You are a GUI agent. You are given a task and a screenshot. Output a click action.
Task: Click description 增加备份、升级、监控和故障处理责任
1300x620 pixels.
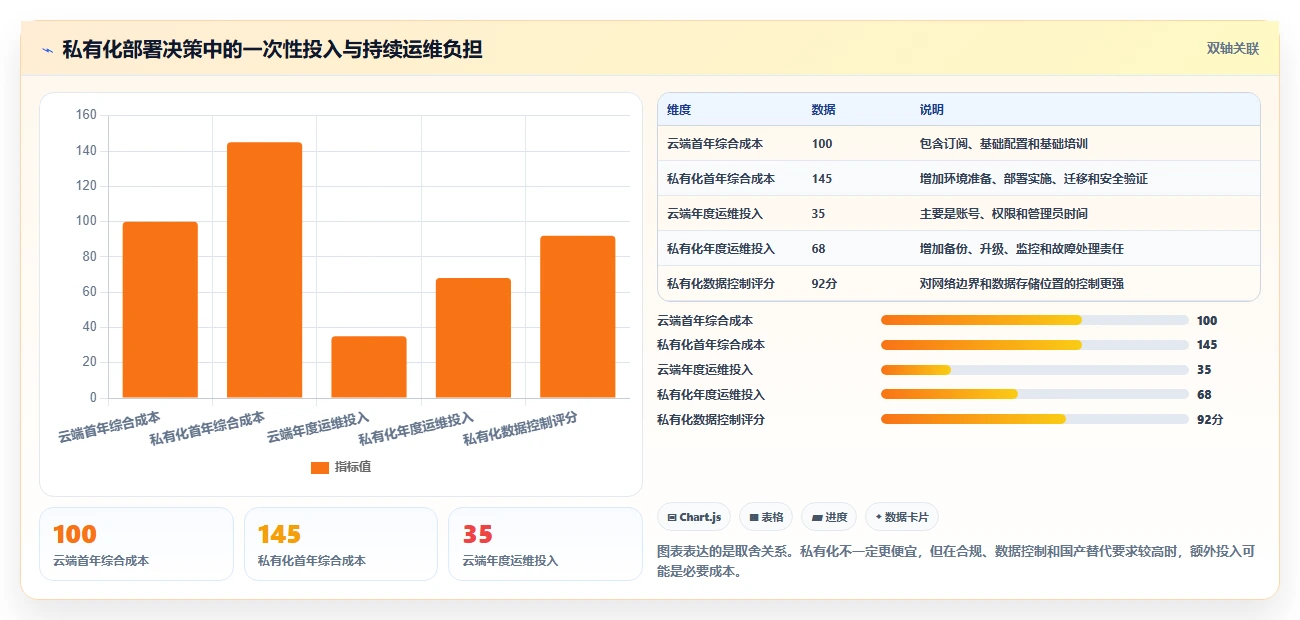pos(1022,249)
